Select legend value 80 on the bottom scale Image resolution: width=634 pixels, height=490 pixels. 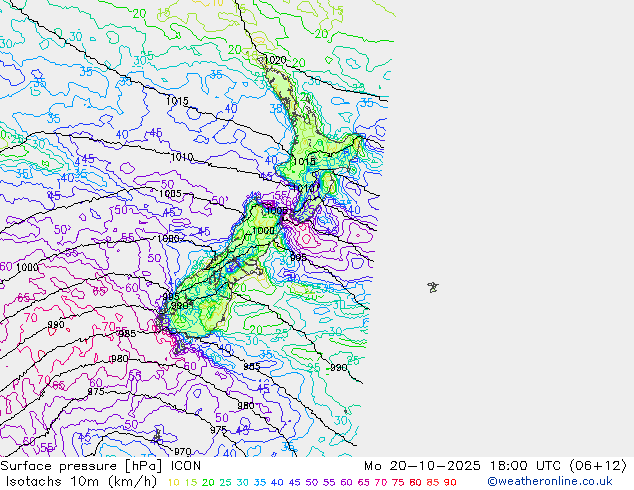(x=415, y=482)
